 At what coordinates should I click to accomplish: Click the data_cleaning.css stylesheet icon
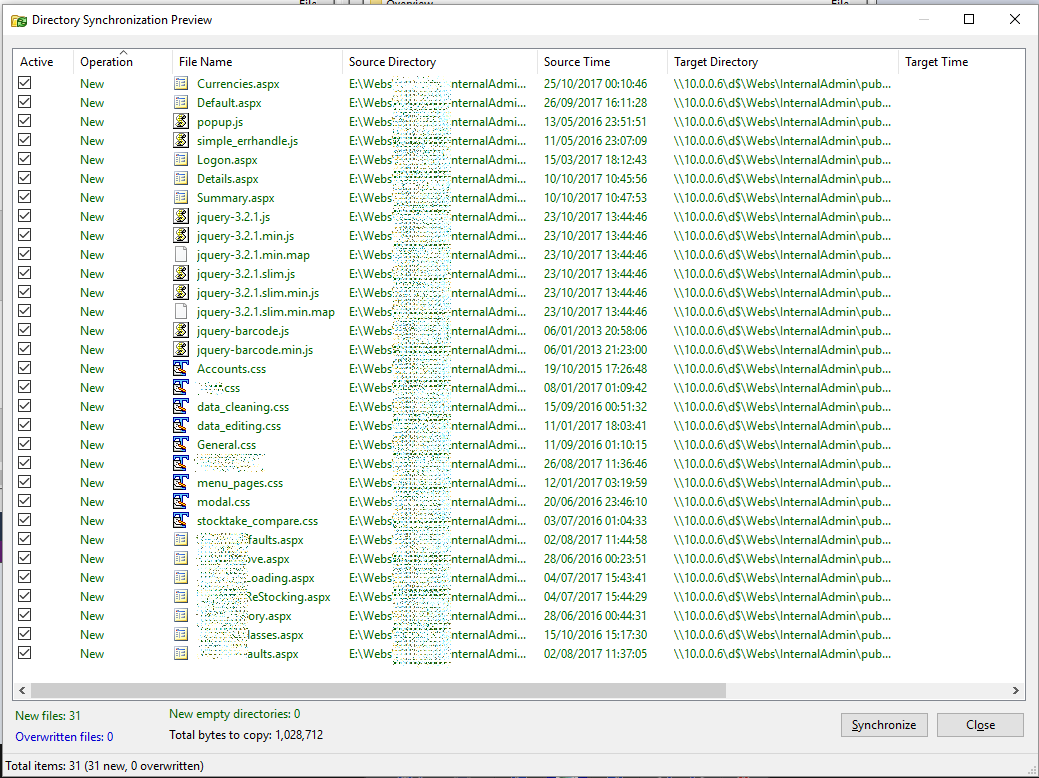click(x=181, y=406)
